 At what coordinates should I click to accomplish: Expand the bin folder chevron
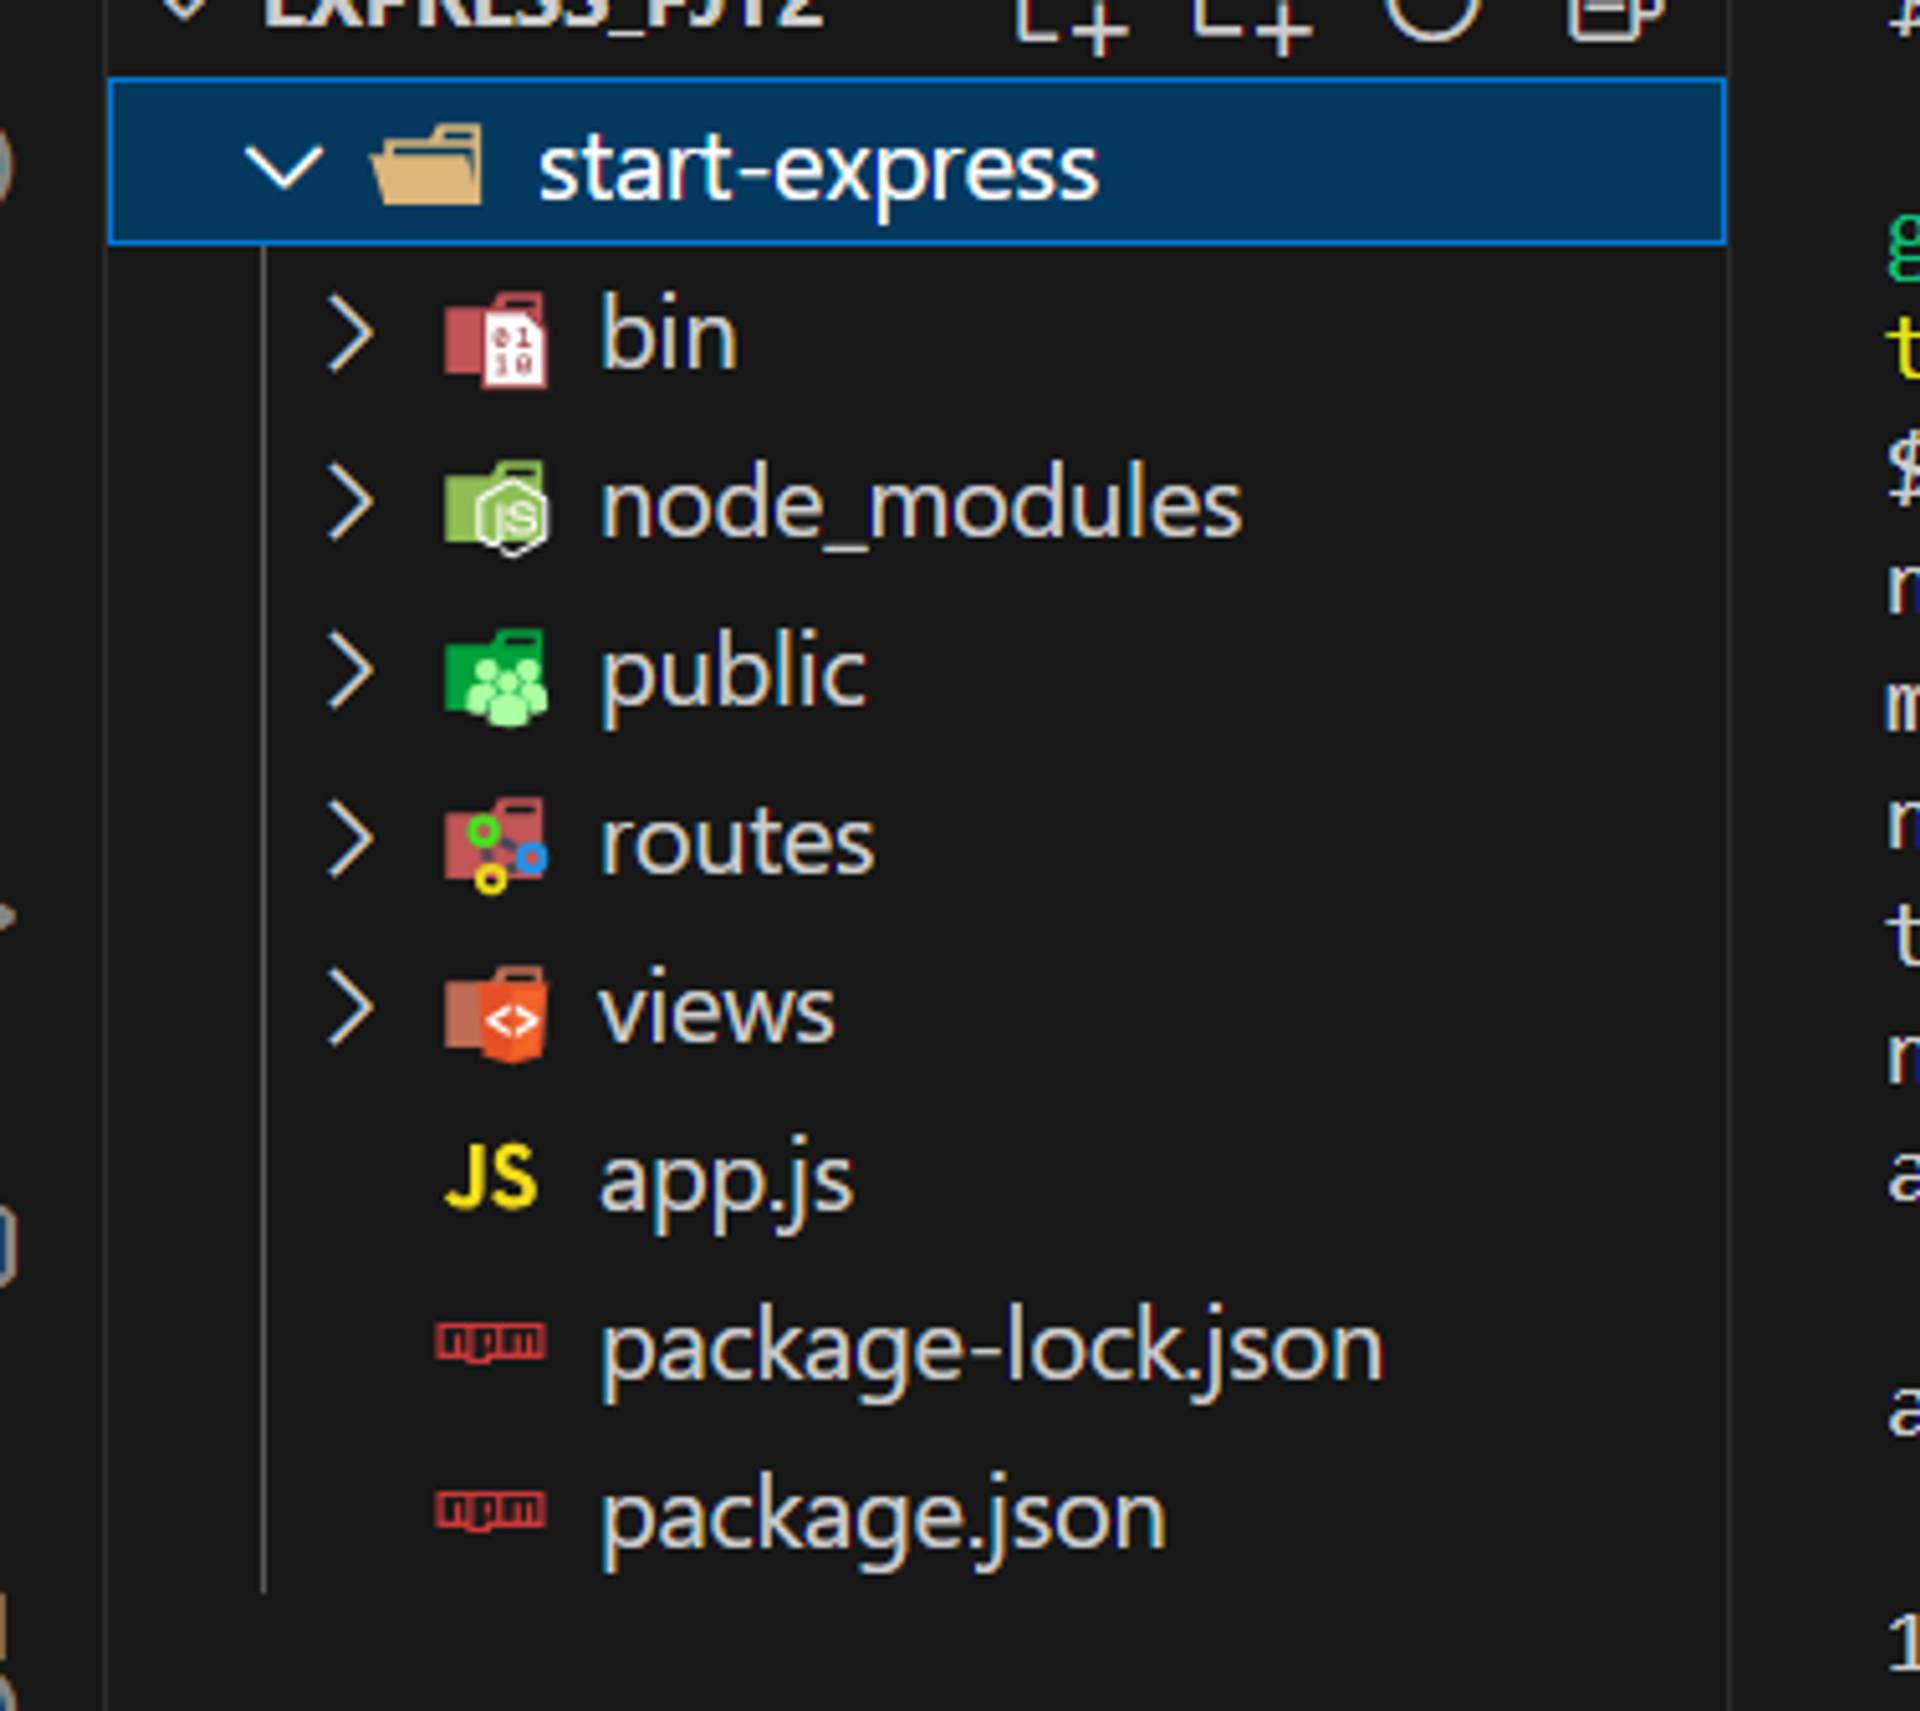351,333
